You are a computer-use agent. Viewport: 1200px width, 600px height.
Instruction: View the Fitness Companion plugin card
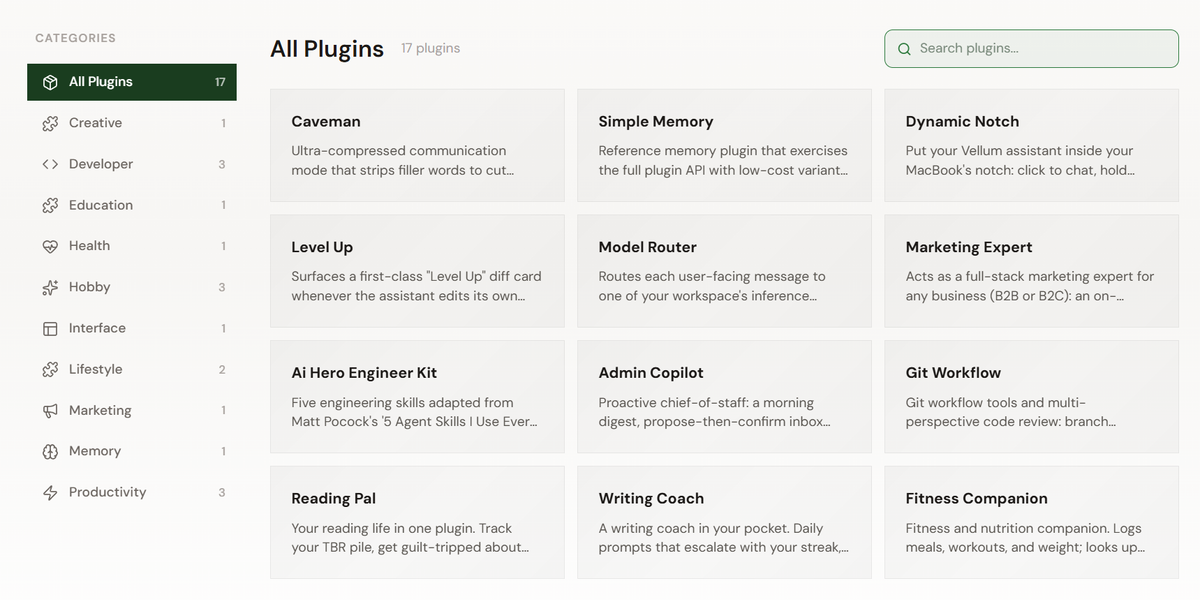click(x=1031, y=522)
